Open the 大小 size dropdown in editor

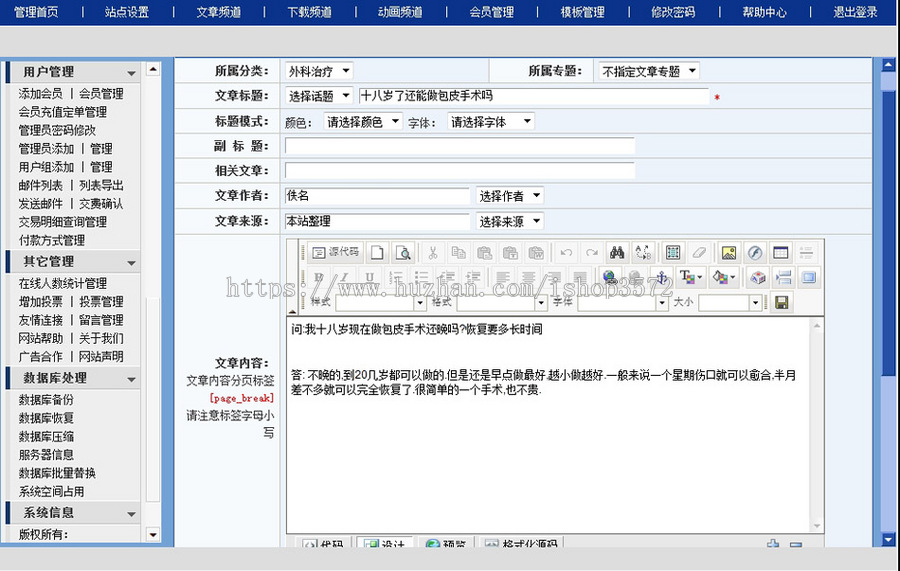point(730,302)
